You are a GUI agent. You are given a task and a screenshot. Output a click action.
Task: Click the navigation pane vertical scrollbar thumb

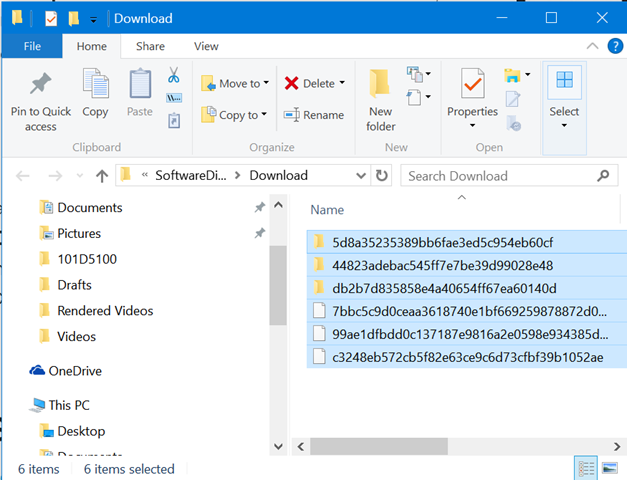click(278, 285)
